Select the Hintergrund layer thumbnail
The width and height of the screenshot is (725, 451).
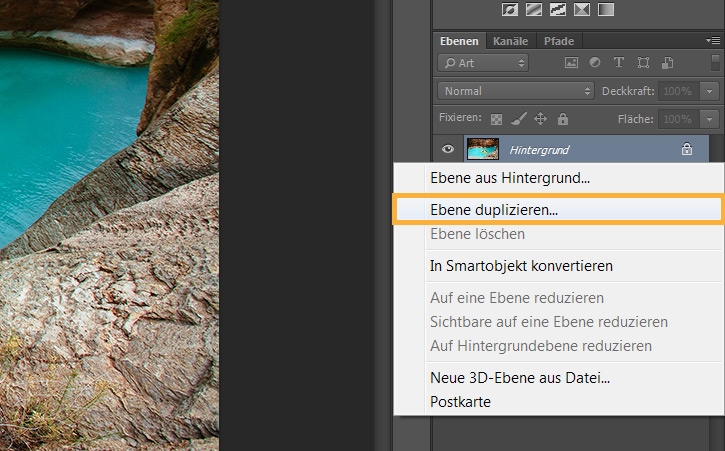(483, 149)
